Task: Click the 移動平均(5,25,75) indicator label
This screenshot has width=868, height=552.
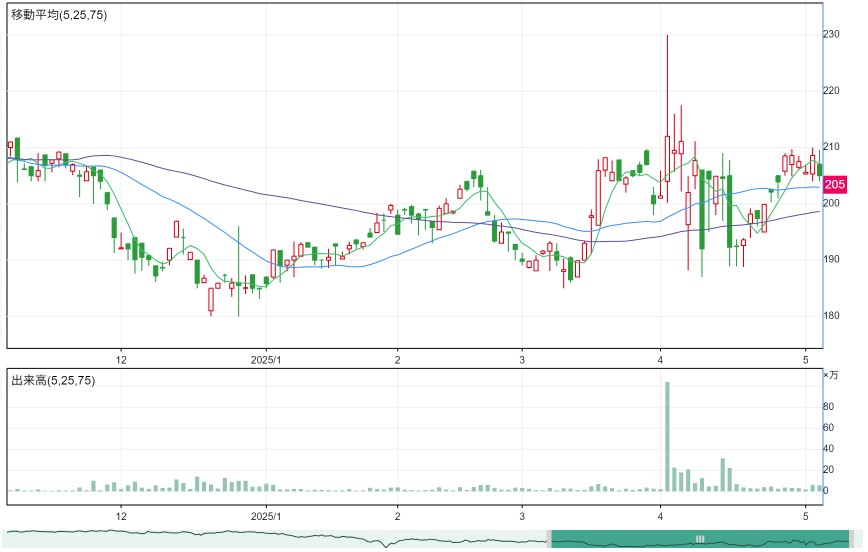Action: tap(59, 16)
